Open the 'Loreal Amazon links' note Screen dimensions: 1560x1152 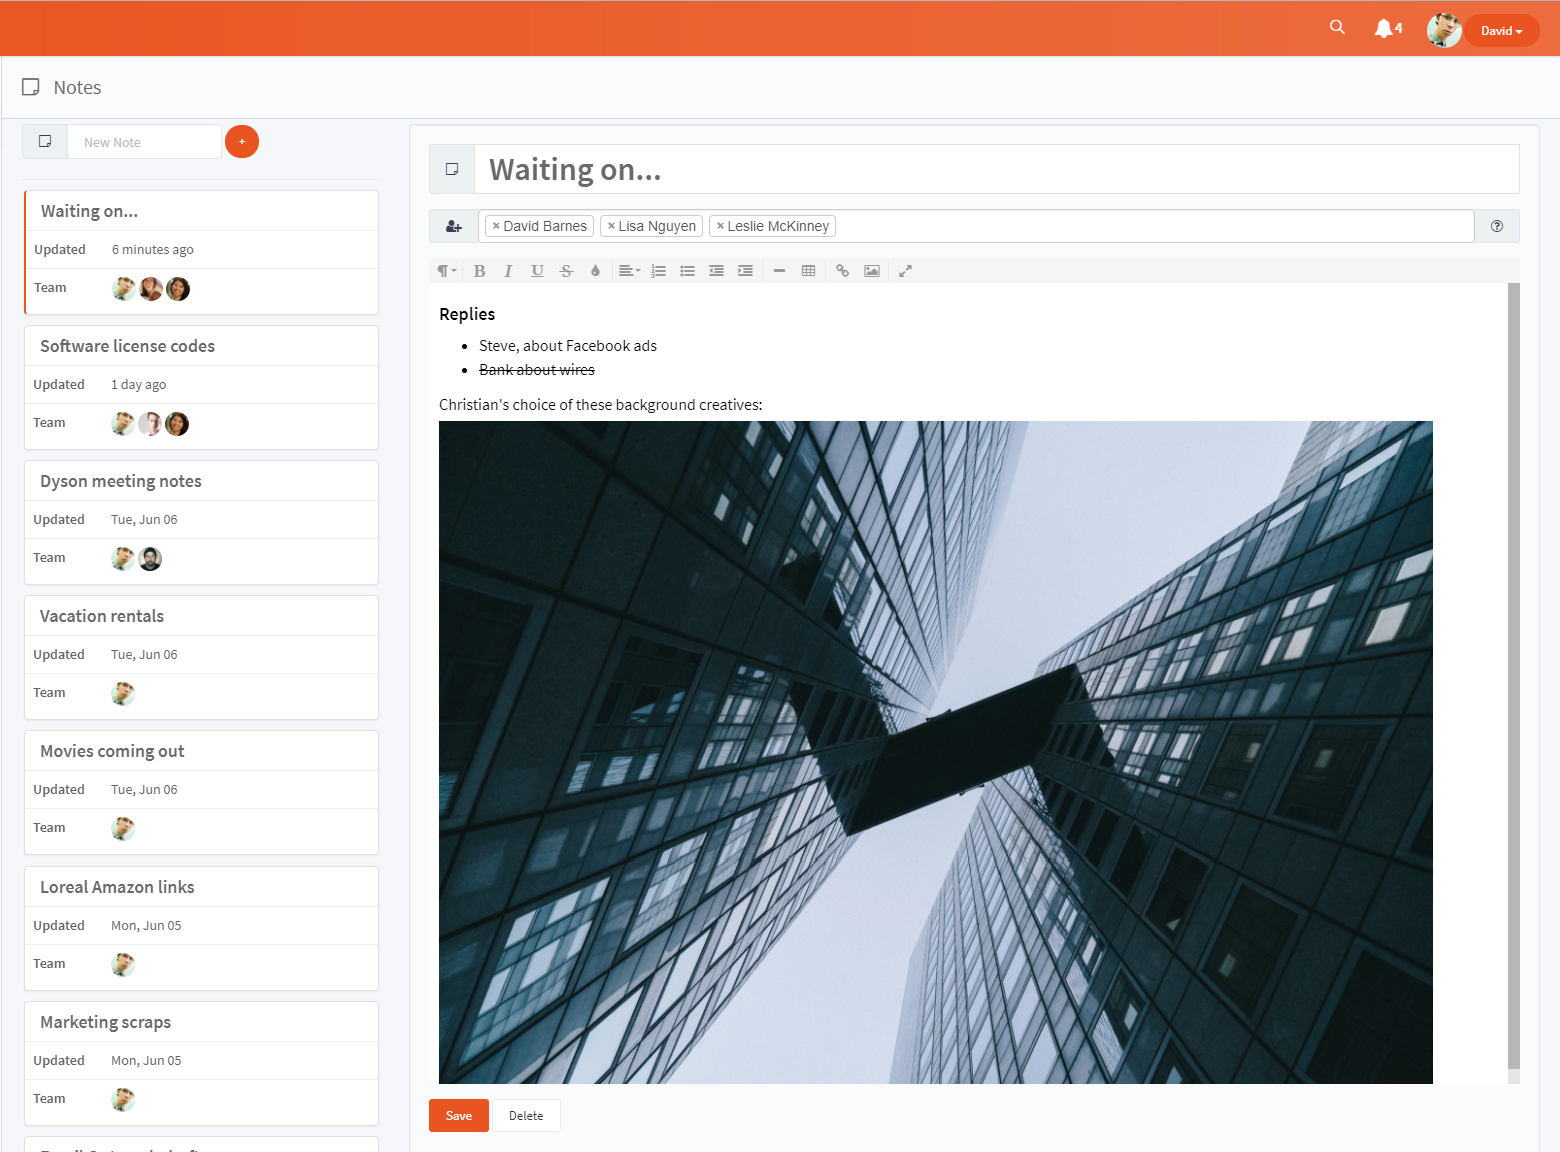click(117, 887)
